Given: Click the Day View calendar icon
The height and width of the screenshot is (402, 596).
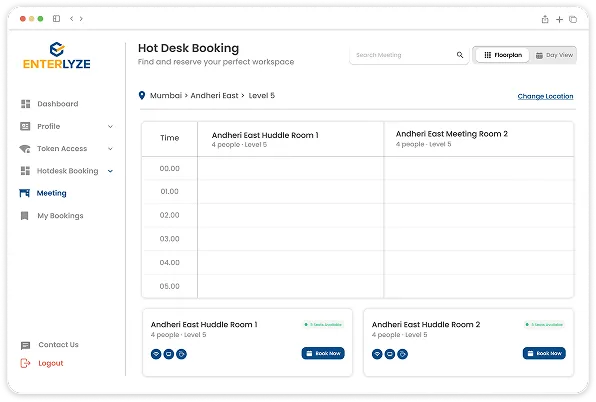Looking at the screenshot, I should click(539, 55).
